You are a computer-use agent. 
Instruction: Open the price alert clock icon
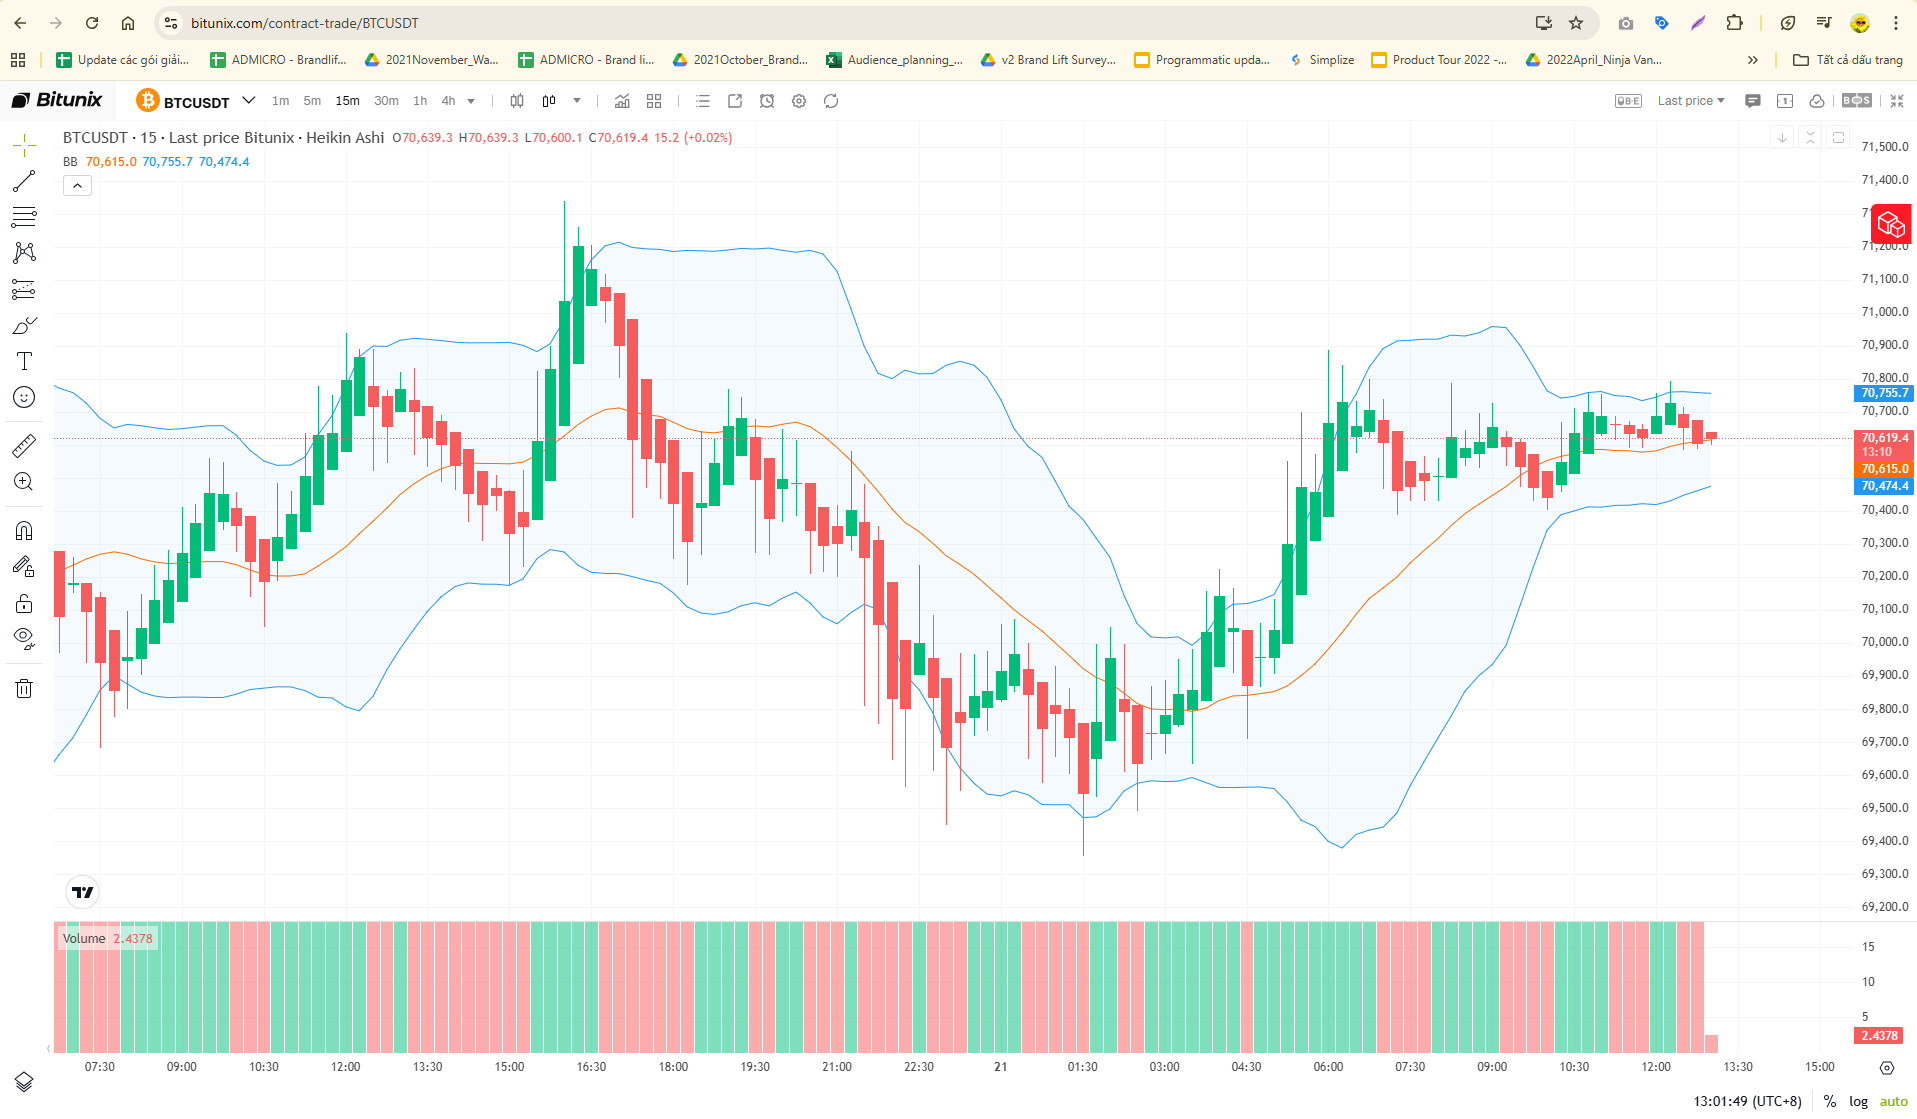(x=767, y=101)
